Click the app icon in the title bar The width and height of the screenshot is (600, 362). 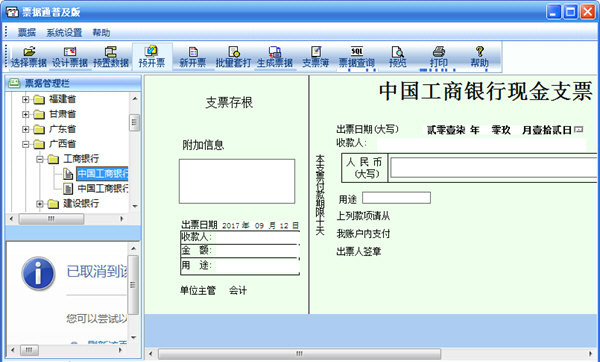pyautogui.click(x=12, y=12)
